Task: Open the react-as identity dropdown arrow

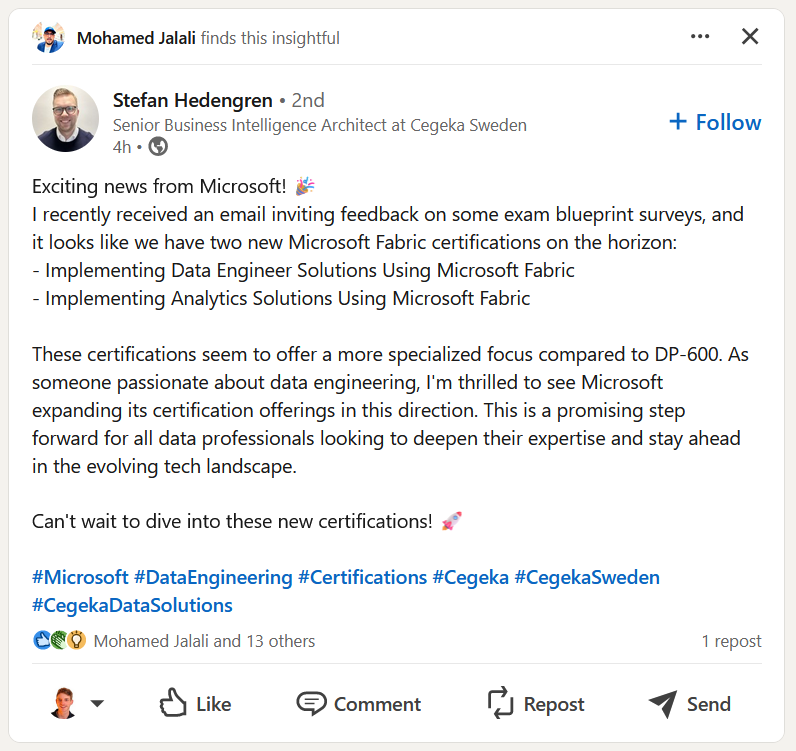Action: click(97, 704)
